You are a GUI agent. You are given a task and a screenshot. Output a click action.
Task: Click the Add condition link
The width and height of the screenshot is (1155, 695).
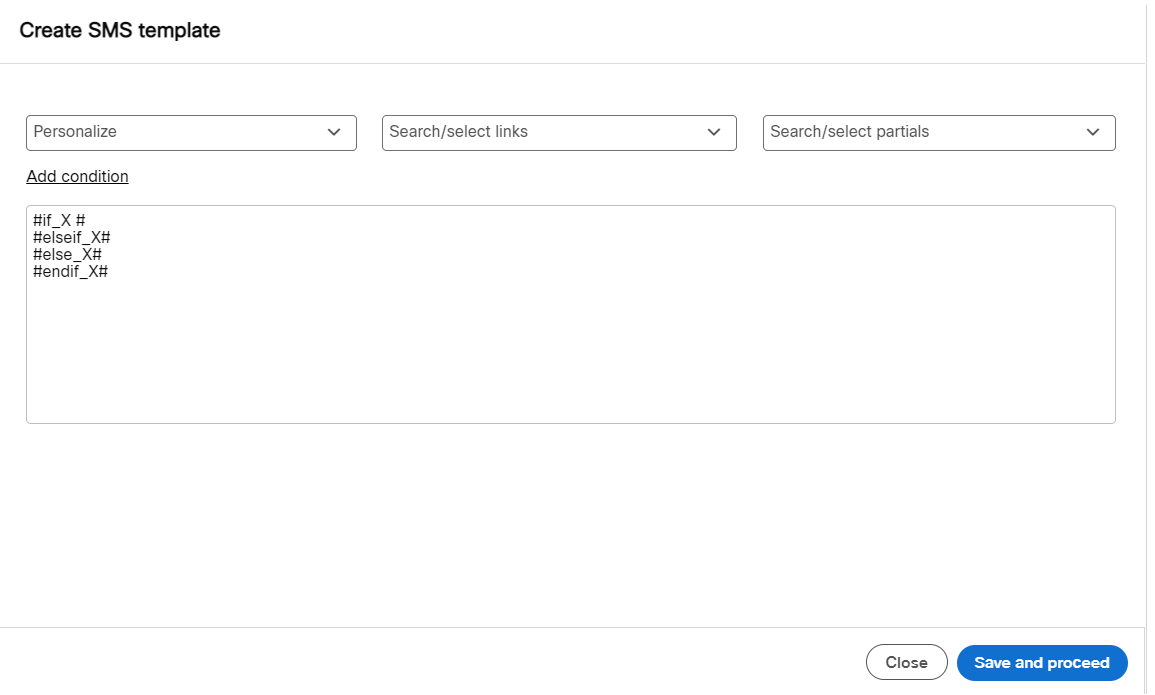point(77,176)
